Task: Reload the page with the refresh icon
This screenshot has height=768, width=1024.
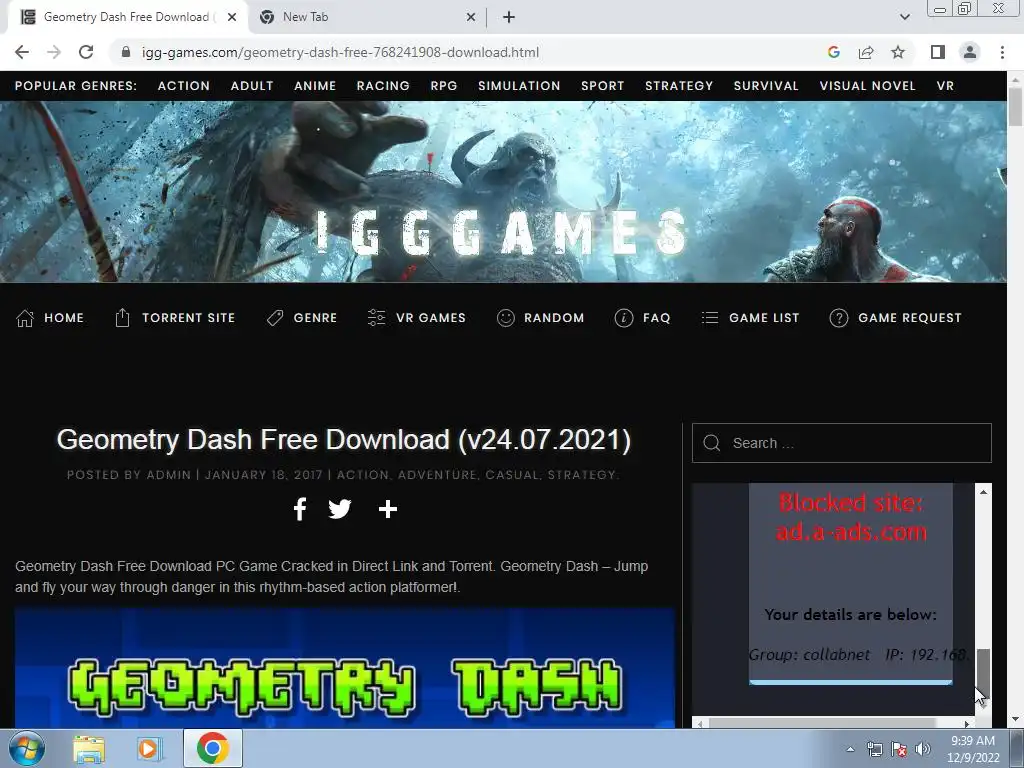Action: [x=86, y=52]
